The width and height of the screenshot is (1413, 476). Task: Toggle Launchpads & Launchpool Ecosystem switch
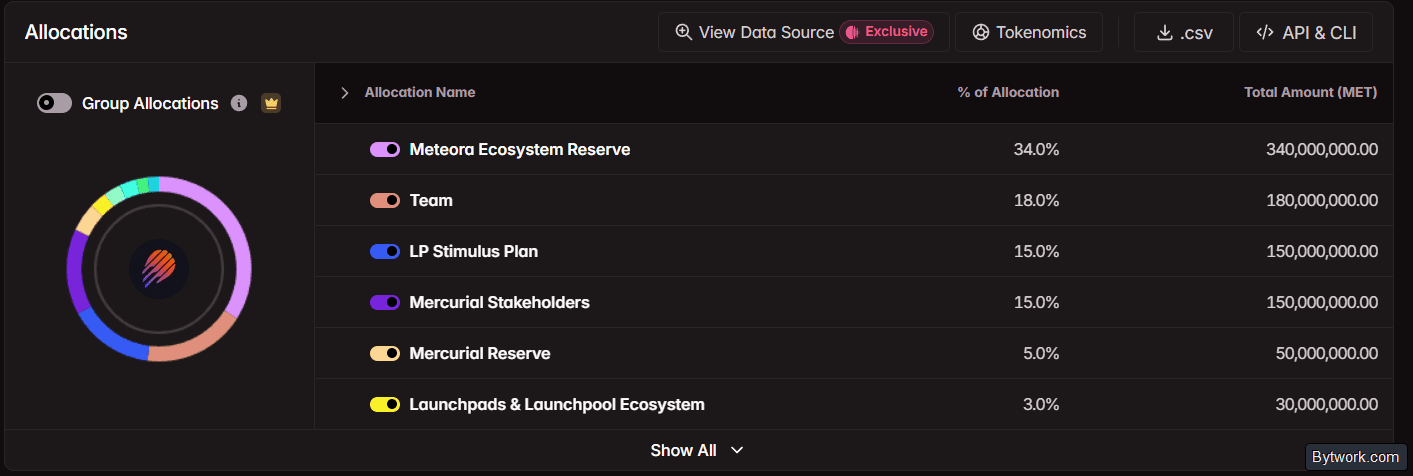(385, 404)
